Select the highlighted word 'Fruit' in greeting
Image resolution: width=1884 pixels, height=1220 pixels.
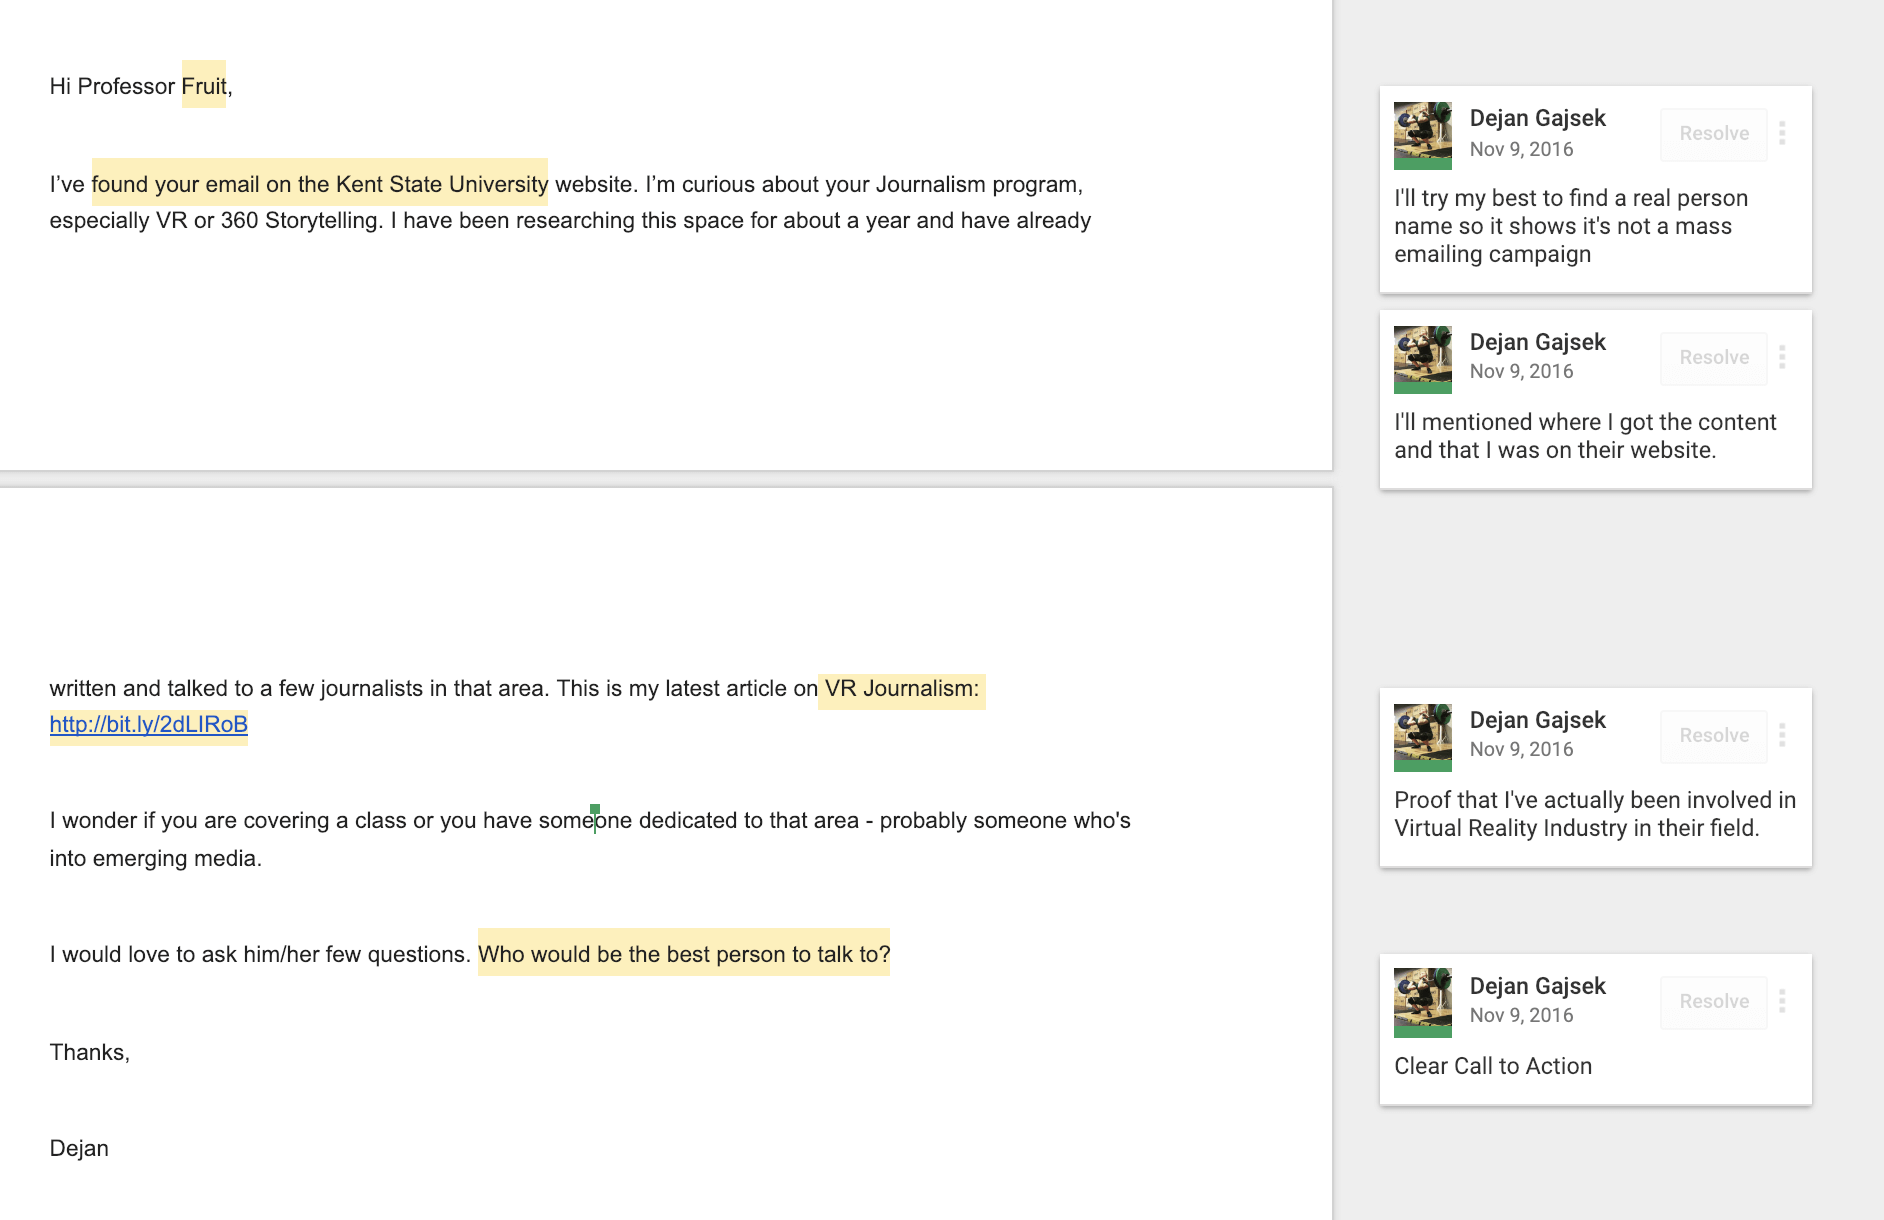click(204, 86)
